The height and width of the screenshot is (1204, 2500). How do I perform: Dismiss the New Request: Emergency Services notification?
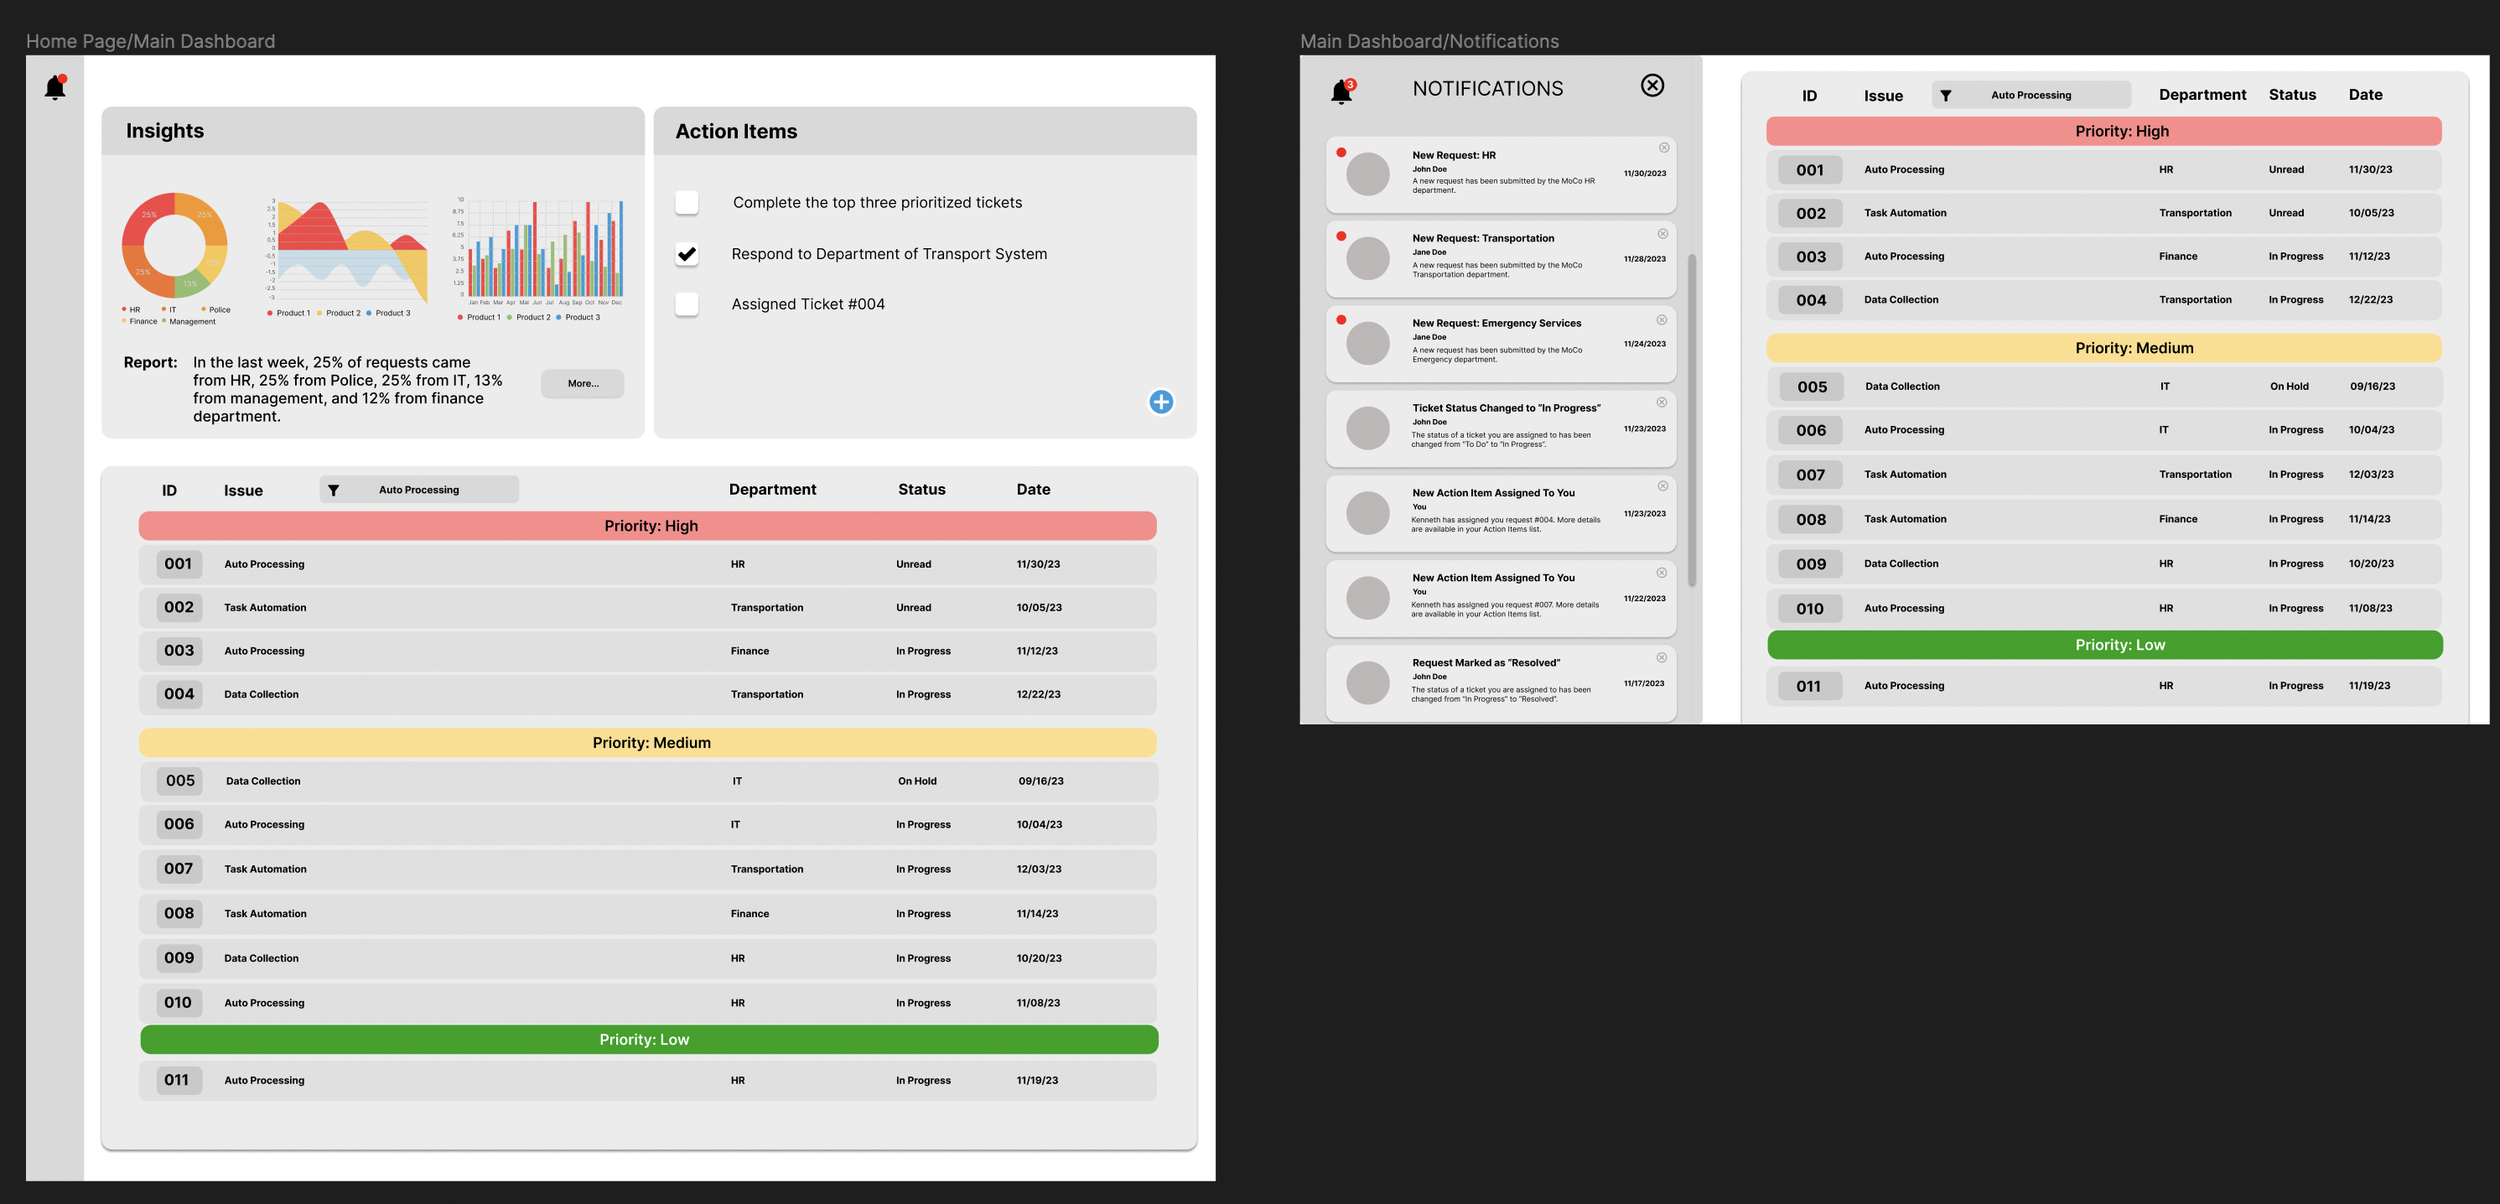point(1662,320)
